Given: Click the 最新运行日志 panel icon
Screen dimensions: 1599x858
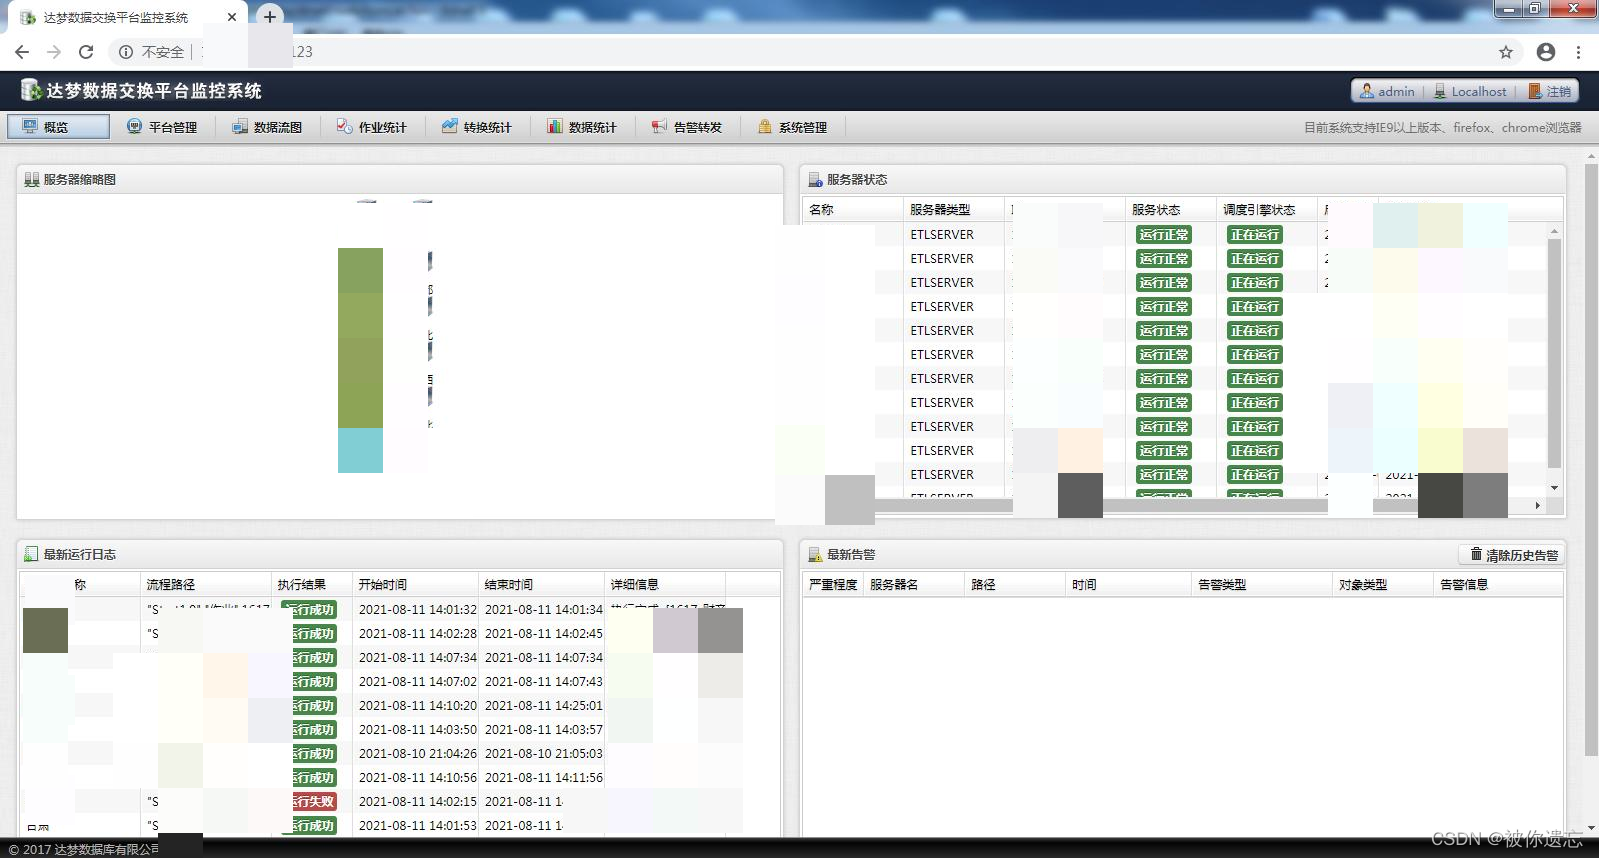Looking at the screenshot, I should pyautogui.click(x=31, y=554).
